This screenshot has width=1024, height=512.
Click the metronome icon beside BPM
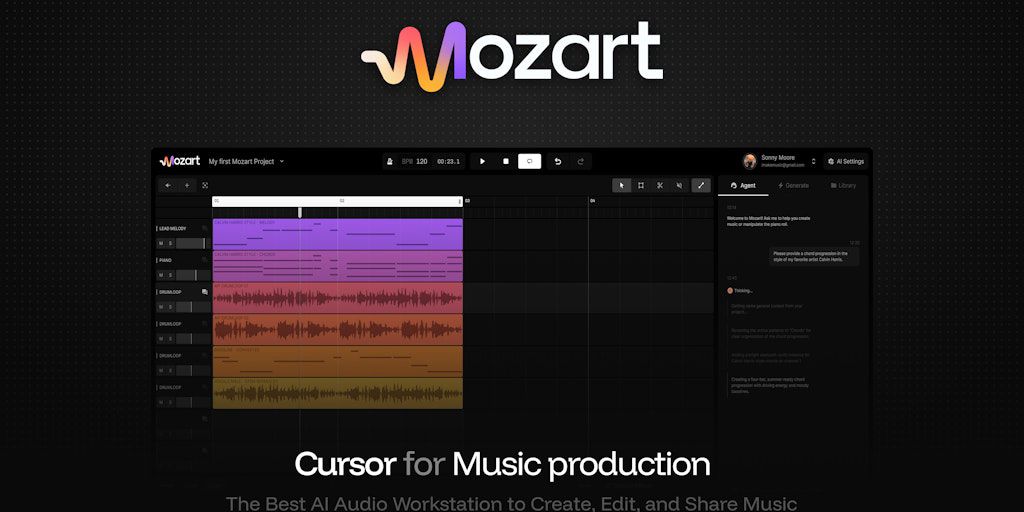coord(390,161)
